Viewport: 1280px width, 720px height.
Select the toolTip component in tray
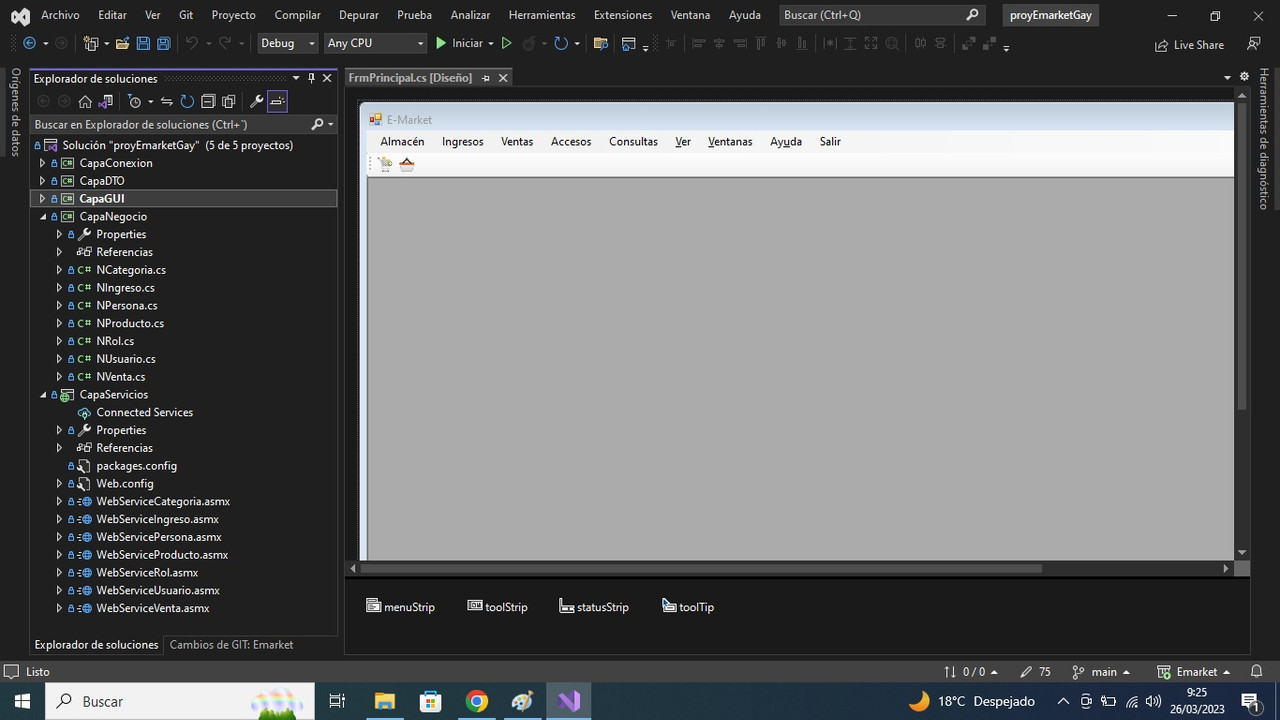tap(688, 607)
